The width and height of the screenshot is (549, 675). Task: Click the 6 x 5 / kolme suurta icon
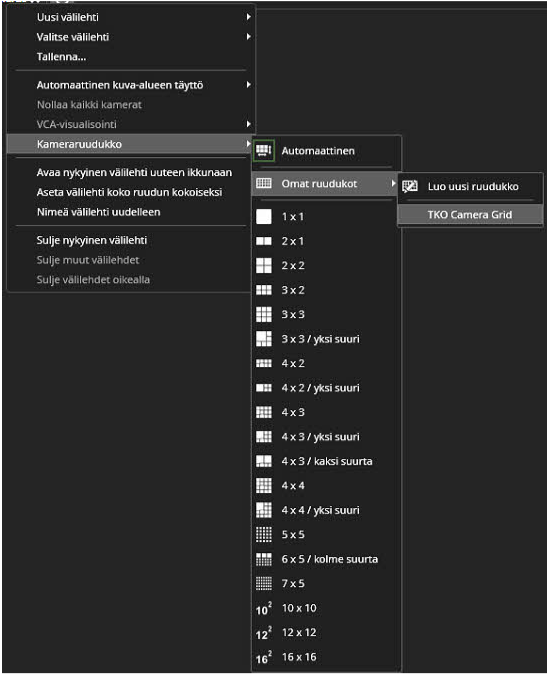(x=264, y=559)
